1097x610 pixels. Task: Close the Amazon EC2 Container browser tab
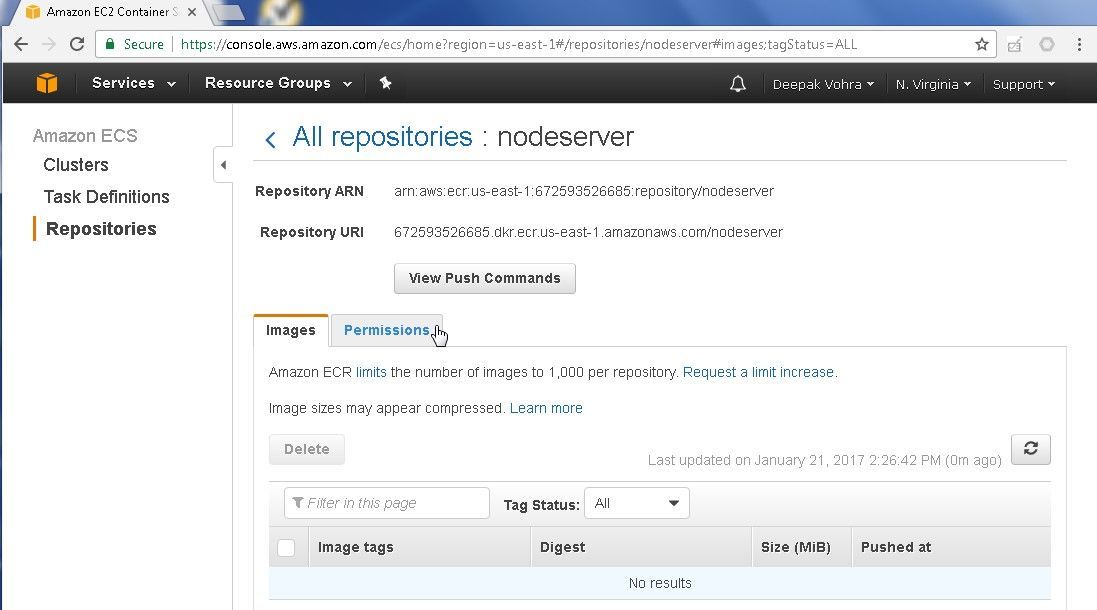(192, 12)
